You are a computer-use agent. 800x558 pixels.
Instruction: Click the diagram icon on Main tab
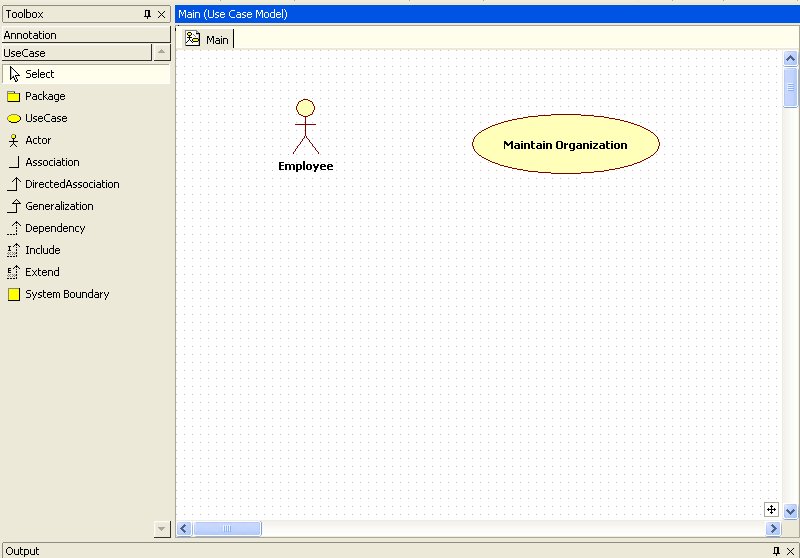tap(192, 38)
